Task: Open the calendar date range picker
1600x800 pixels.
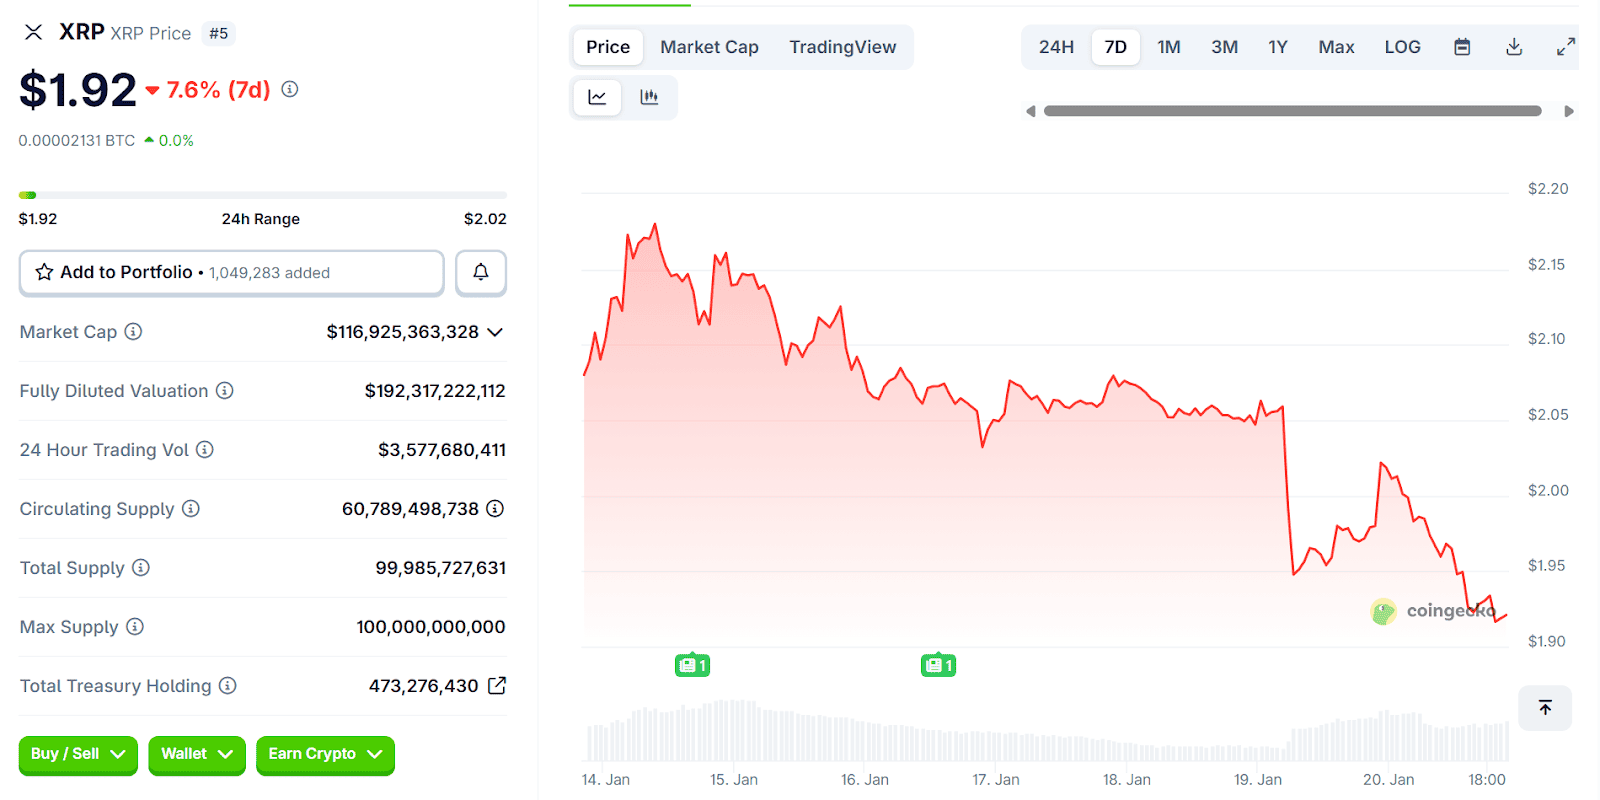Action: click(x=1462, y=47)
